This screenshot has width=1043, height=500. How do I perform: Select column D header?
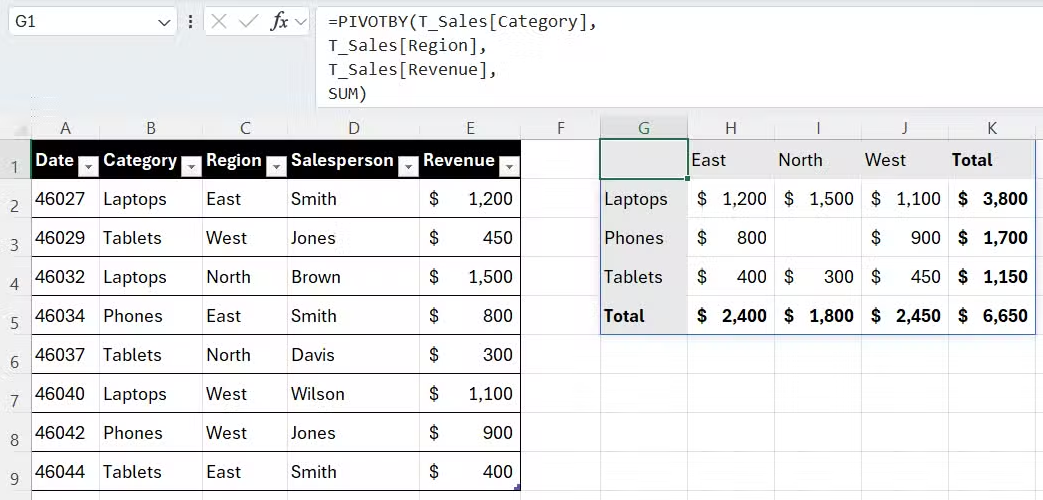[353, 128]
